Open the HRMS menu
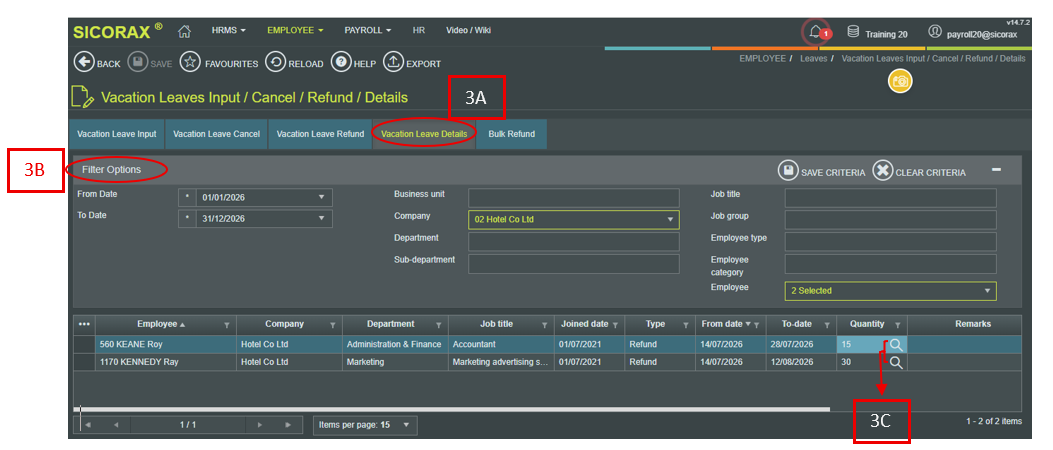Screen dimensions: 1053x450 pyautogui.click(x=228, y=30)
